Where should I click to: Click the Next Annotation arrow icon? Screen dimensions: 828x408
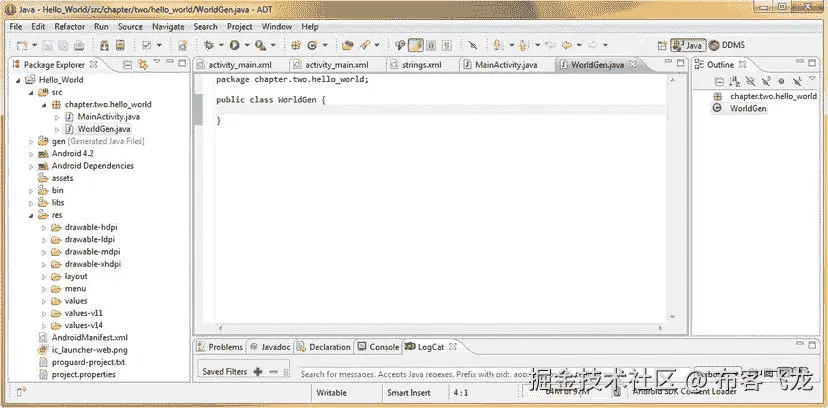[x=496, y=45]
